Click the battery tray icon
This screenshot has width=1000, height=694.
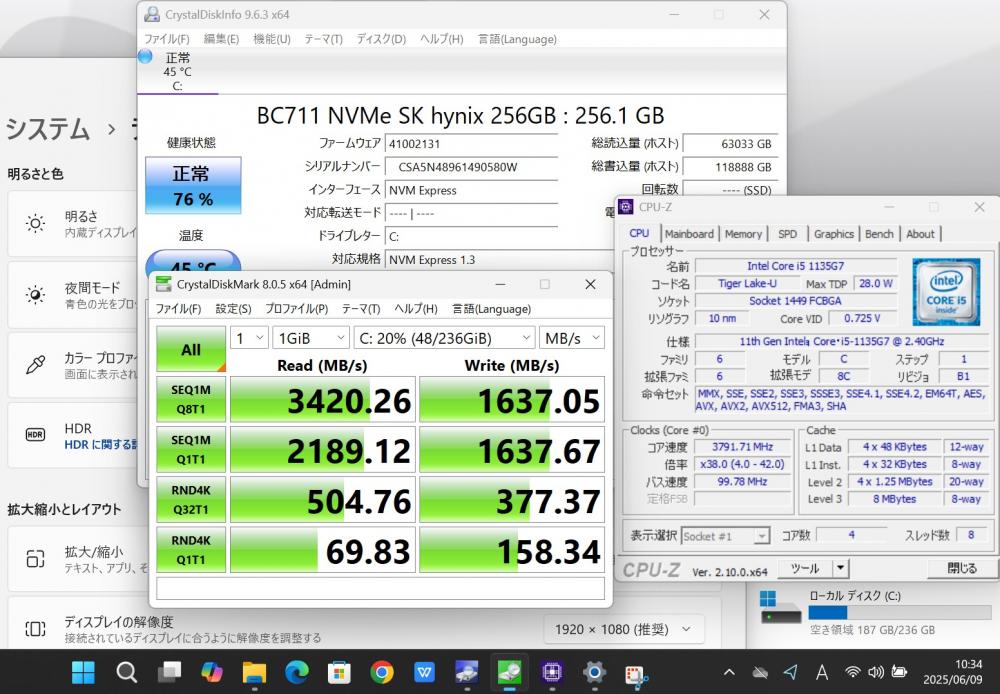coord(899,672)
